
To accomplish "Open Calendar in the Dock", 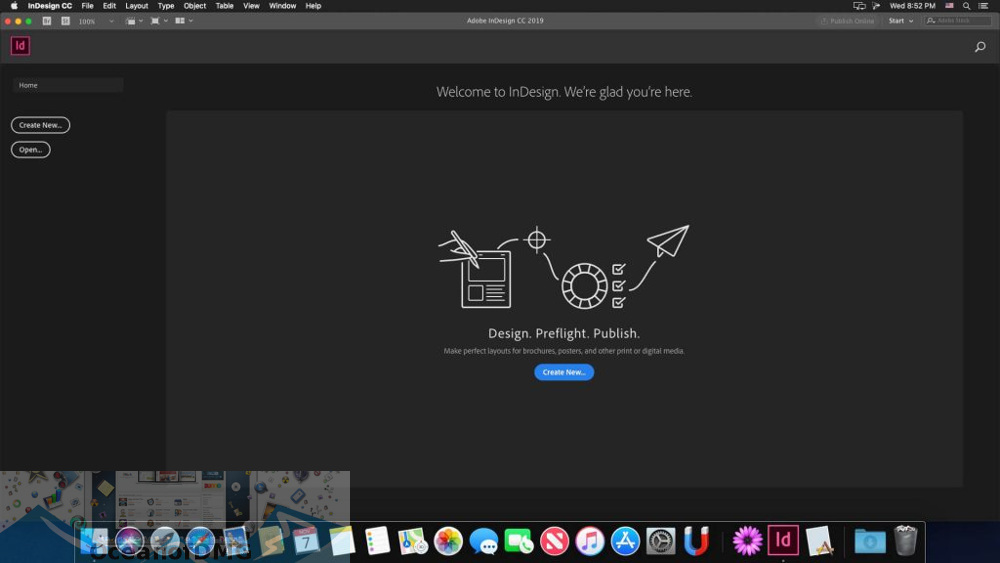I will pyautogui.click(x=306, y=541).
